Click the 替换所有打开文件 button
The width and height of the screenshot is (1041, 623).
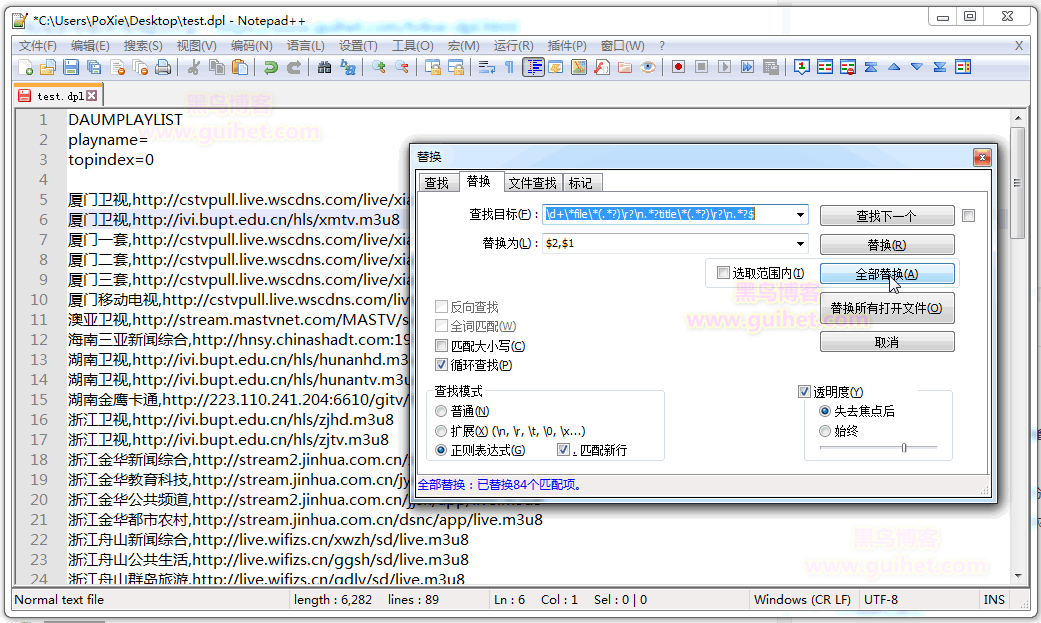click(x=887, y=308)
